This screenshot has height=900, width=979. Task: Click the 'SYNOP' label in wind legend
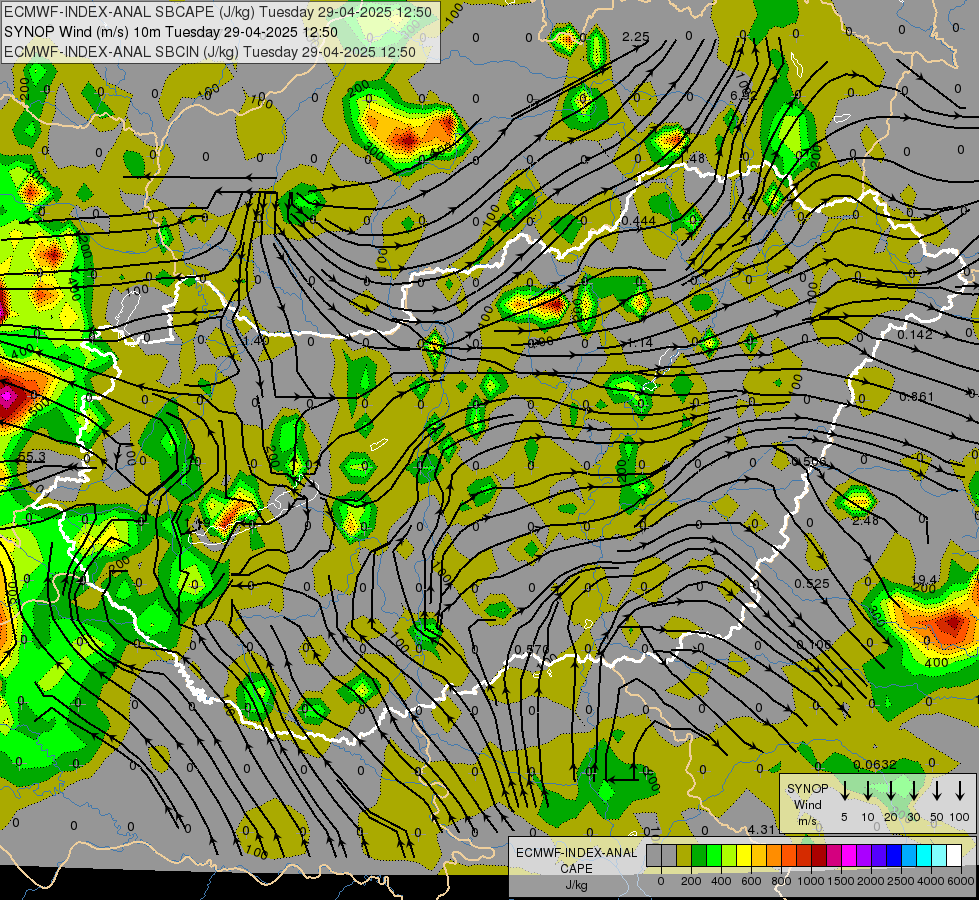[807, 788]
